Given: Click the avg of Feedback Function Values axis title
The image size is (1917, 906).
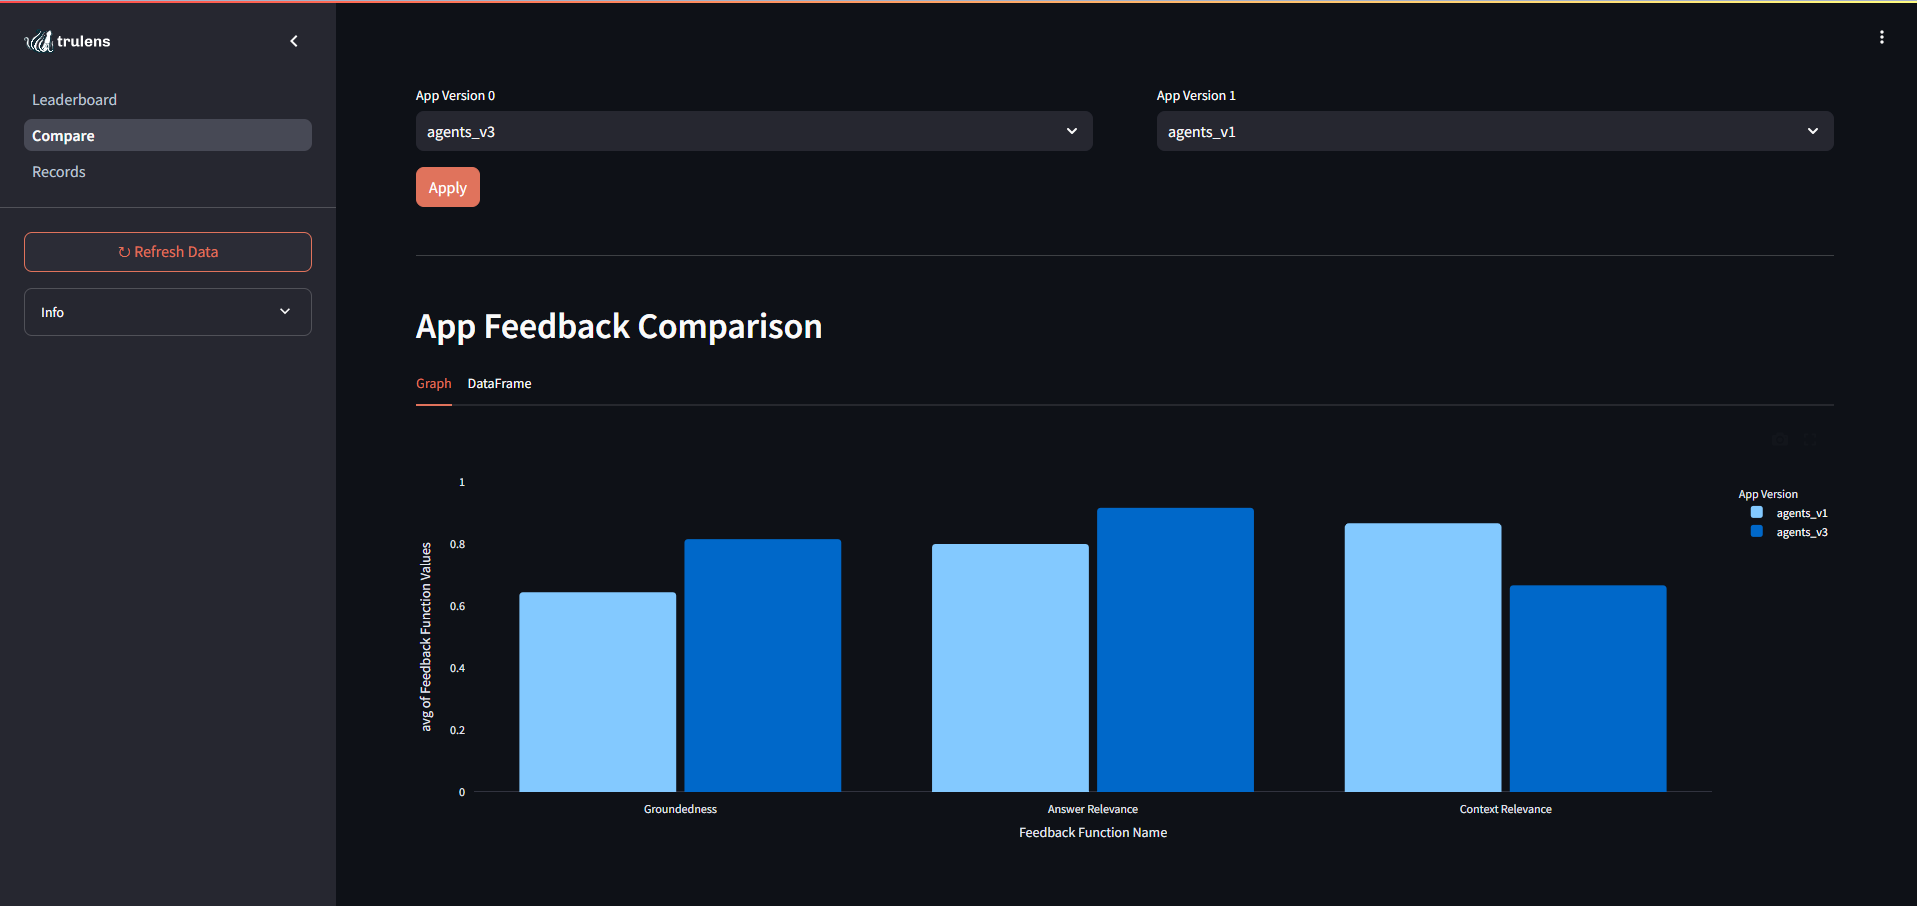Looking at the screenshot, I should coord(426,637).
